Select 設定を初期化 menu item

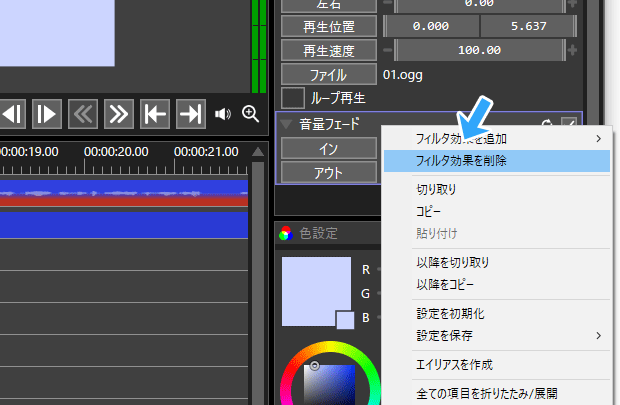tap(497, 314)
